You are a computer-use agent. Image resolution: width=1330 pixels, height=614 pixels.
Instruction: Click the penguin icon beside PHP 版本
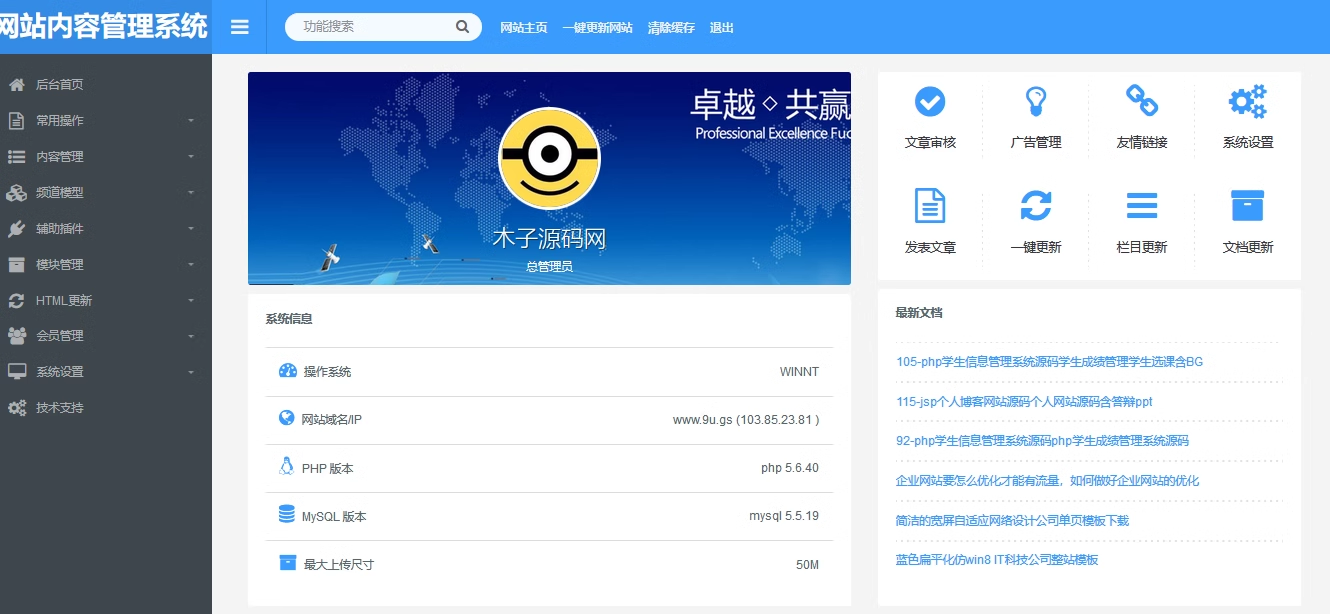[x=287, y=466]
